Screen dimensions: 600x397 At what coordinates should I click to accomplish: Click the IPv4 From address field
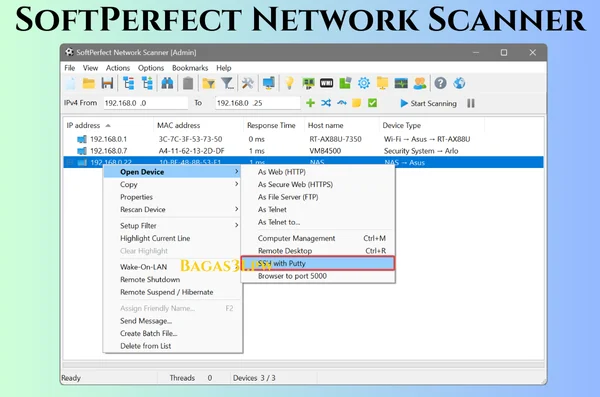(x=145, y=103)
